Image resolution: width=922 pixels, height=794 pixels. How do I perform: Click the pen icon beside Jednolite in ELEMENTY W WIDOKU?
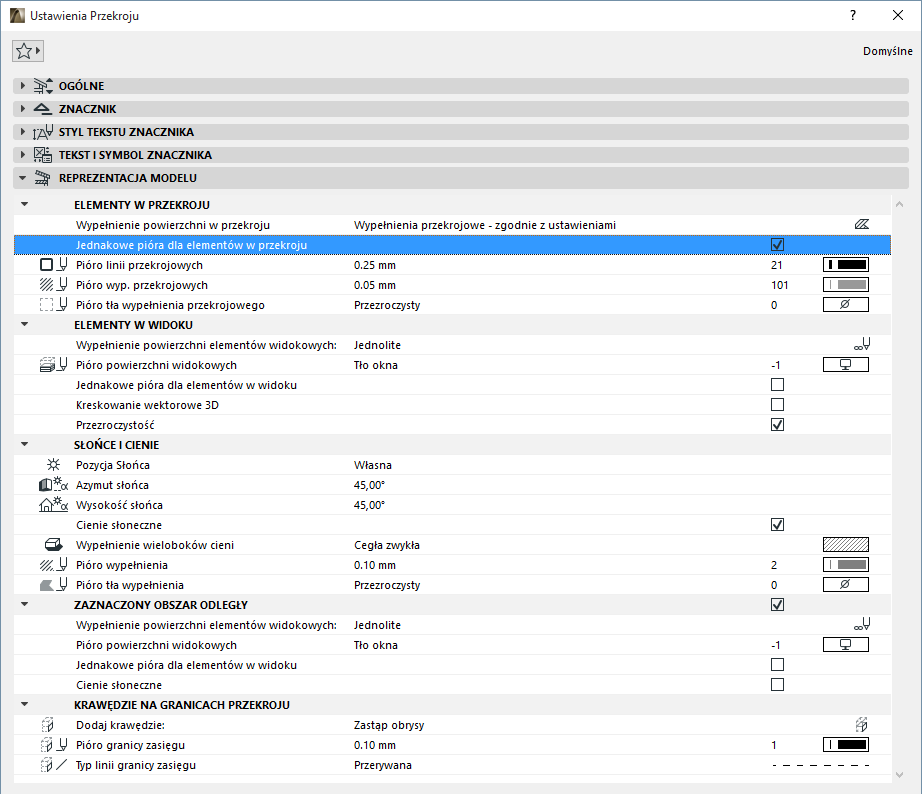tap(862, 345)
